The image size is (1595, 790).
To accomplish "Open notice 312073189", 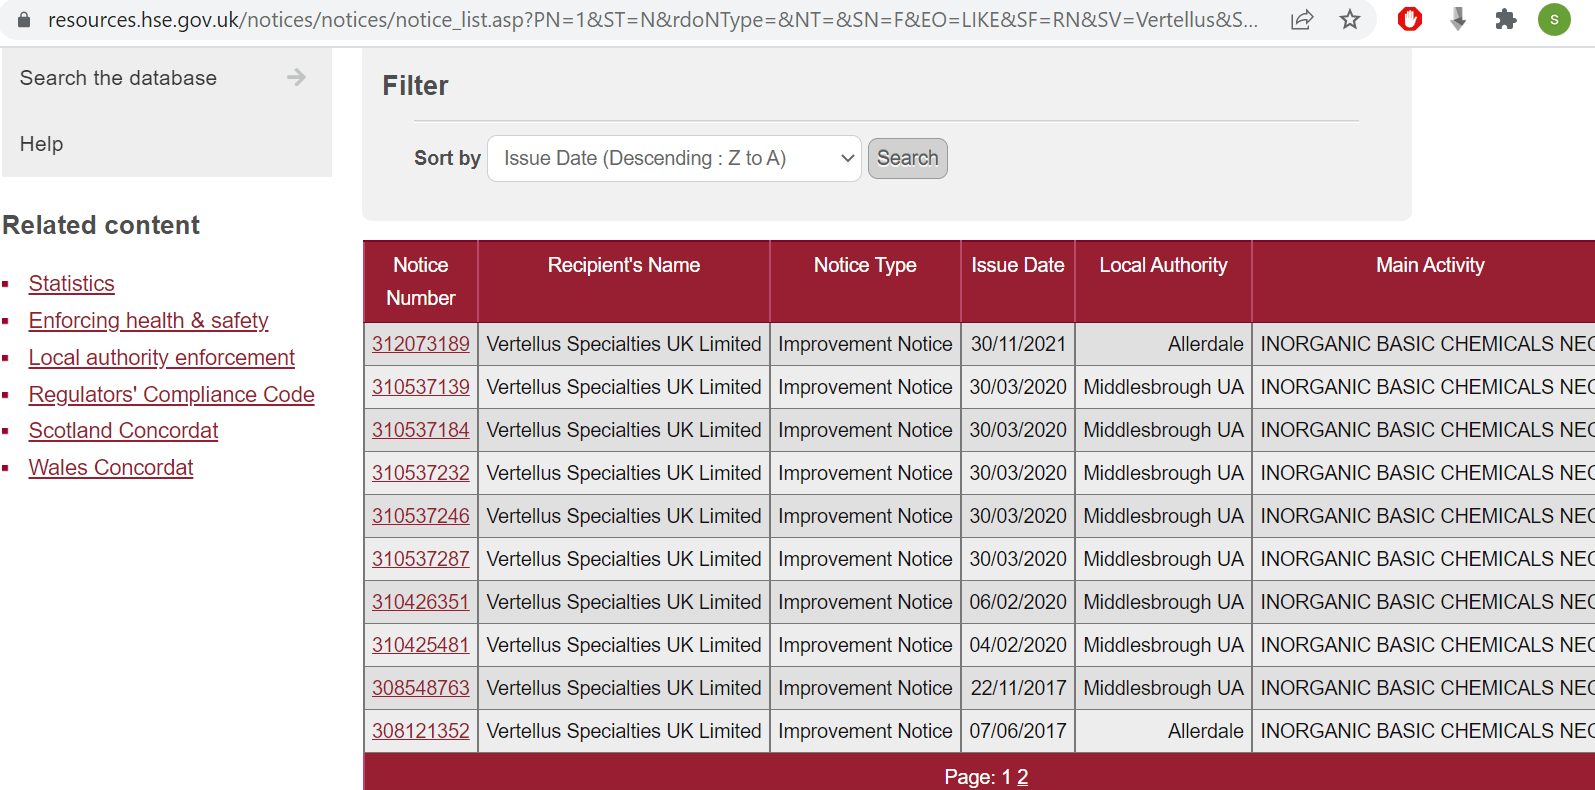I will (421, 344).
